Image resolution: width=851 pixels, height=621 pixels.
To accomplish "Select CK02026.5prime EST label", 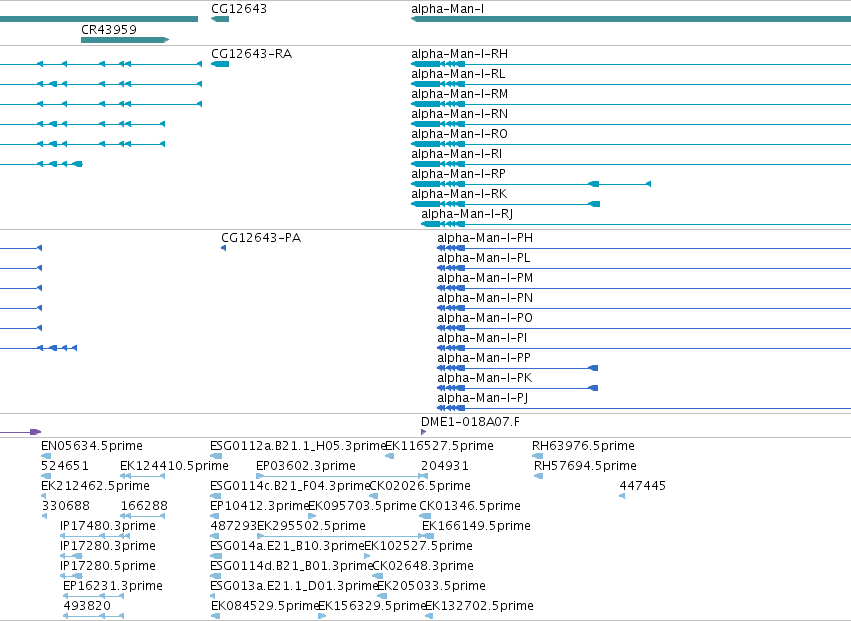I will tap(420, 486).
